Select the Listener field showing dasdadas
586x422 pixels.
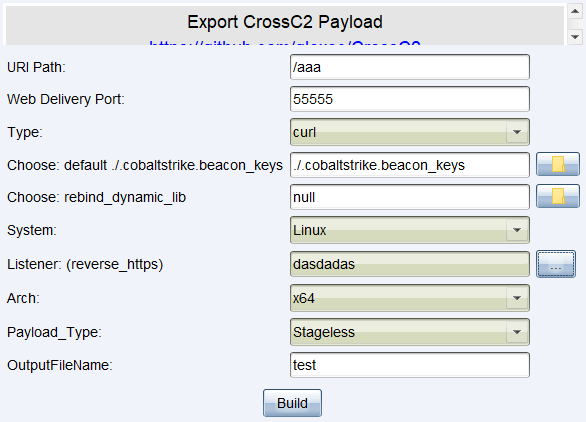point(410,264)
